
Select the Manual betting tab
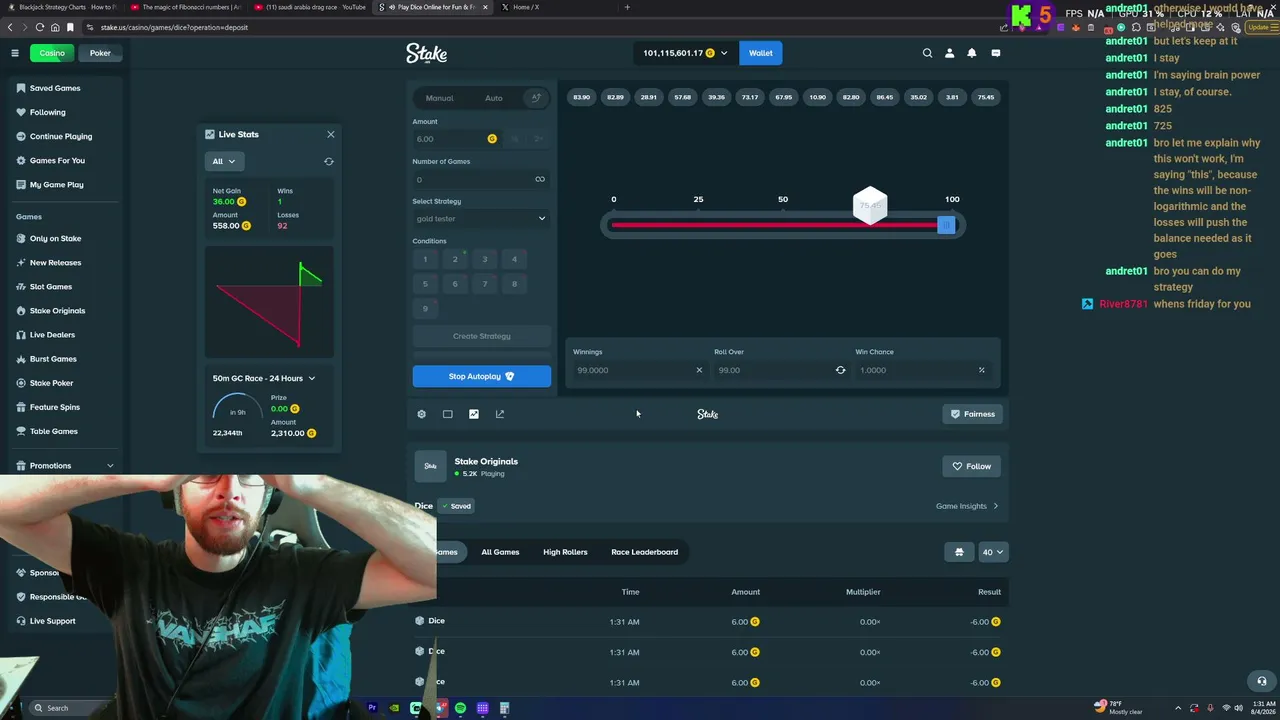(x=439, y=98)
